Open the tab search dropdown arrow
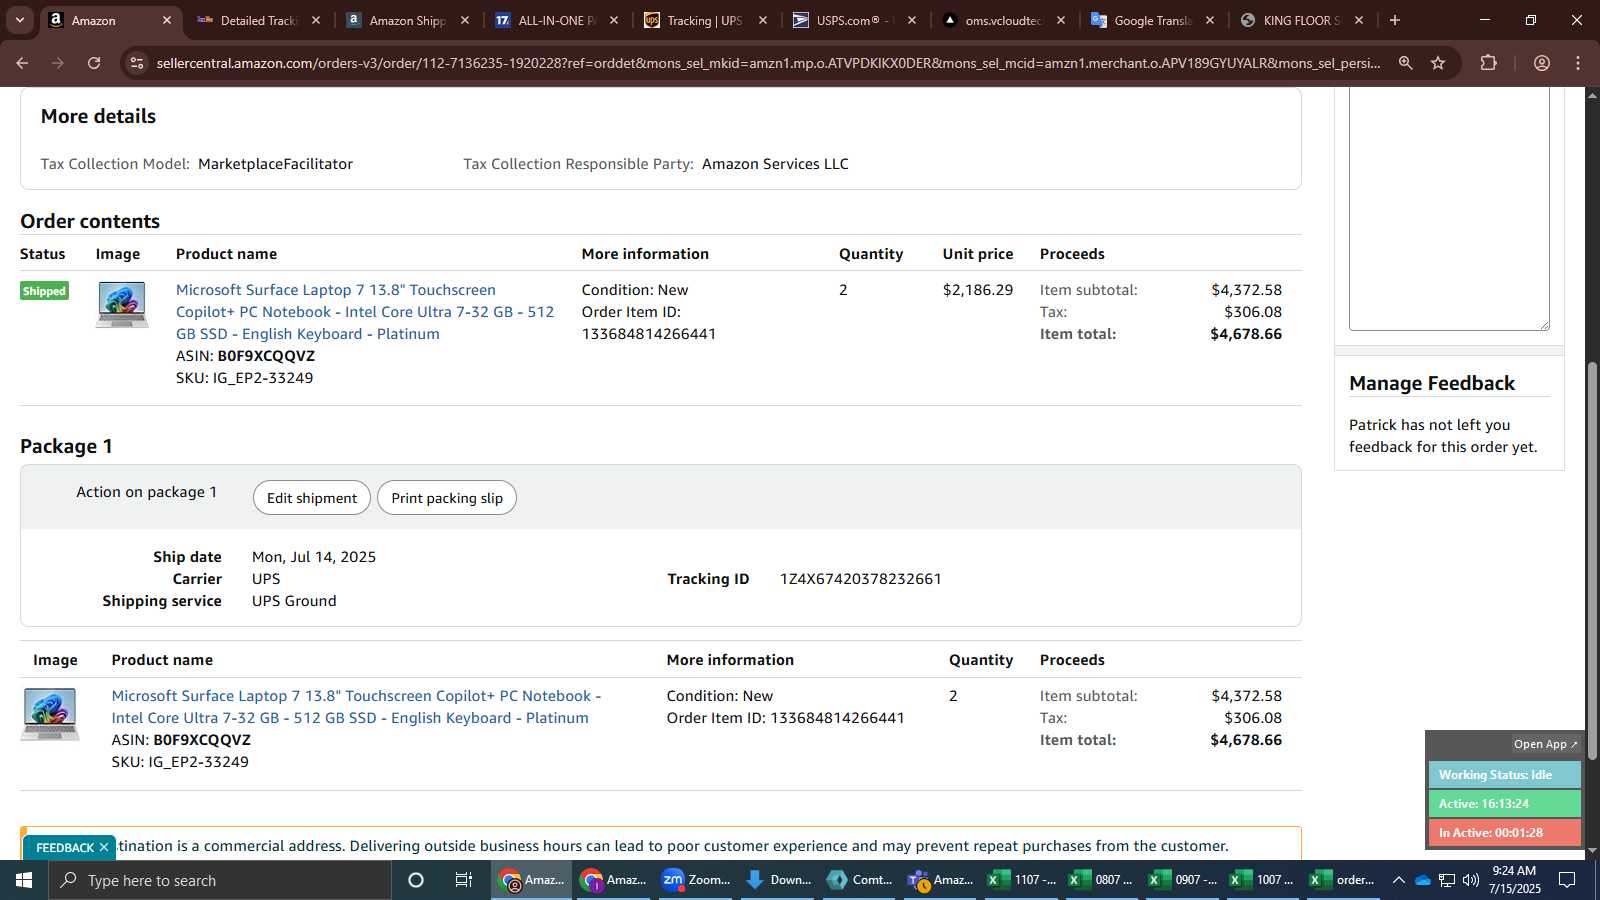Image resolution: width=1600 pixels, height=900 pixels. (19, 20)
